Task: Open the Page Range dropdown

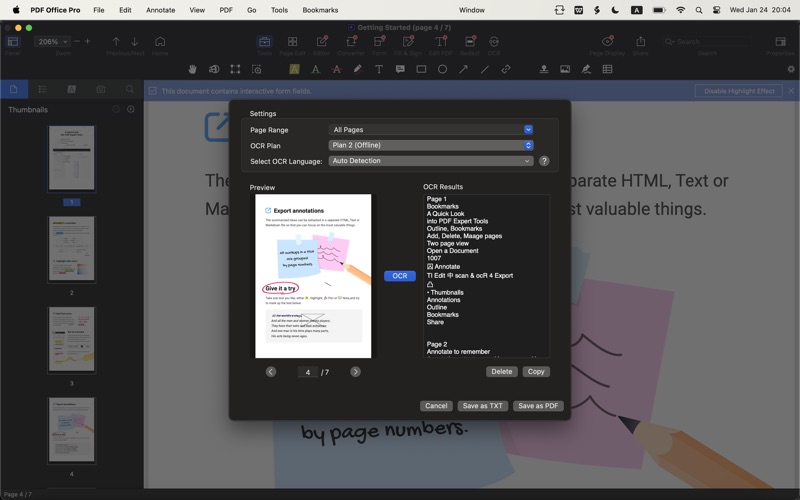Action: point(431,130)
